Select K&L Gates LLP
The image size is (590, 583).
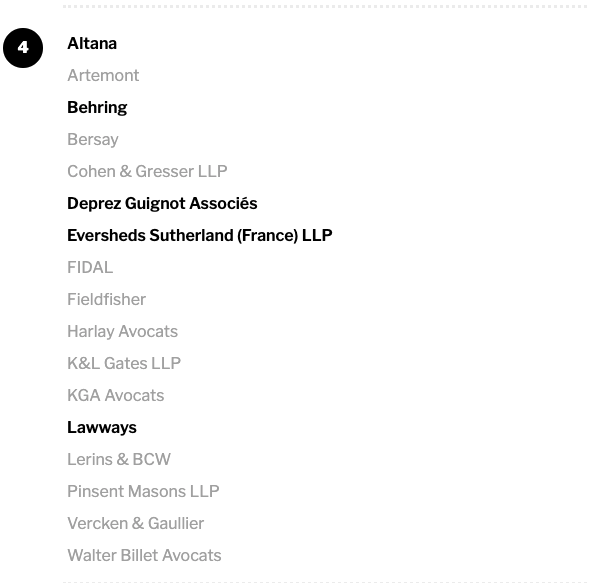(x=124, y=364)
